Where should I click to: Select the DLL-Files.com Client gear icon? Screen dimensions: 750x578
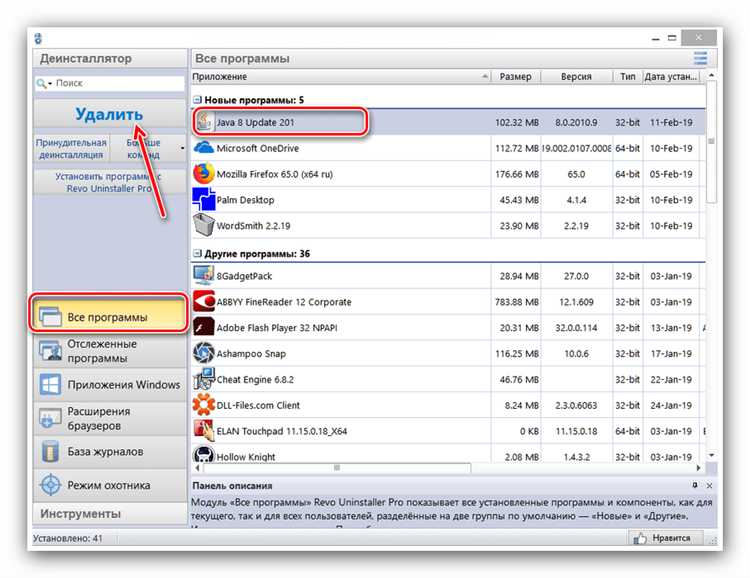tap(204, 405)
